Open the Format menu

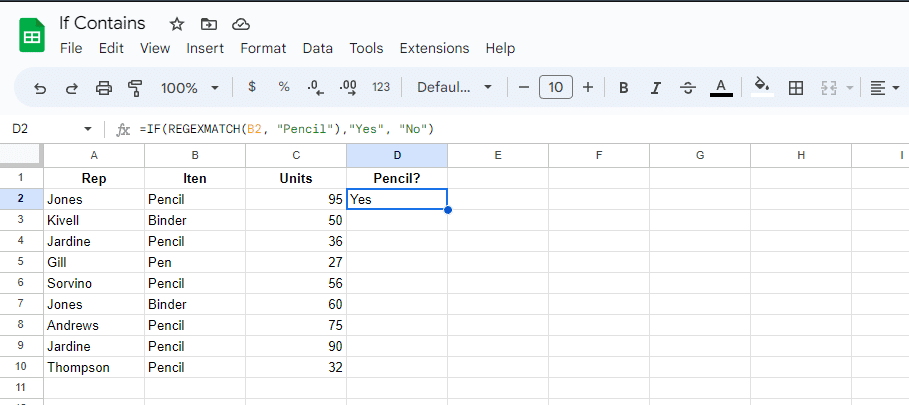point(263,48)
